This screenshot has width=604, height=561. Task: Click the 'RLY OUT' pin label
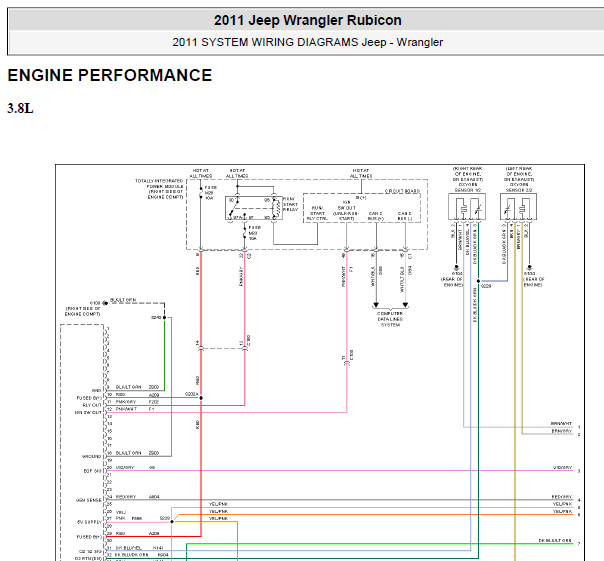click(92, 405)
